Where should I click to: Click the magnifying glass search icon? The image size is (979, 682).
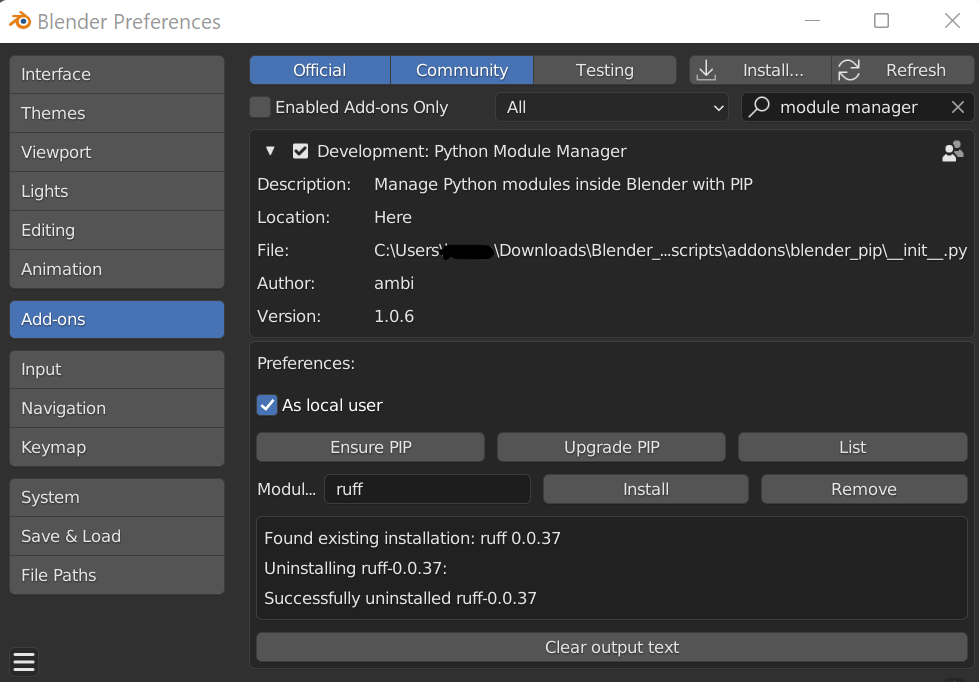pyautogui.click(x=760, y=107)
